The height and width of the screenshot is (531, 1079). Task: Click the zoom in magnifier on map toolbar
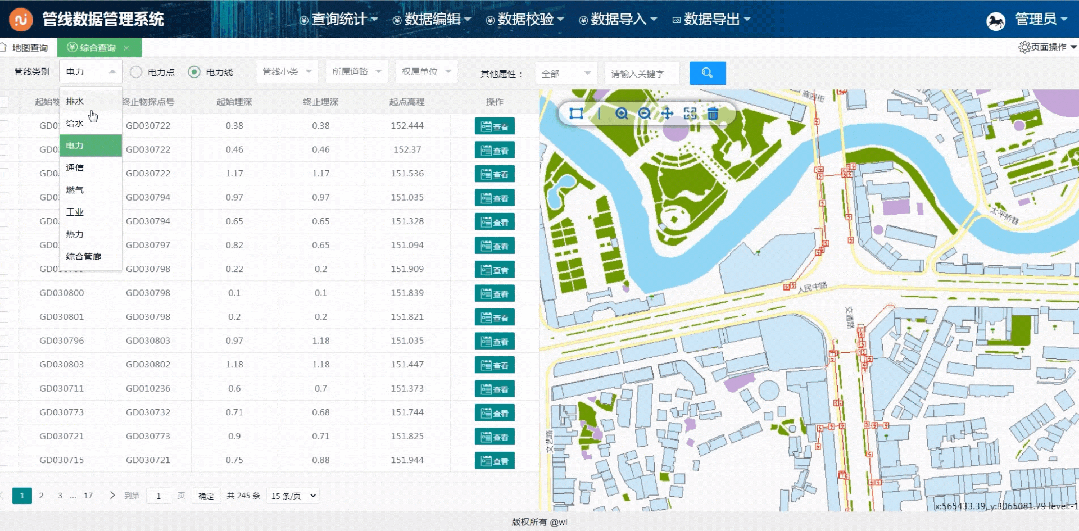pos(622,114)
